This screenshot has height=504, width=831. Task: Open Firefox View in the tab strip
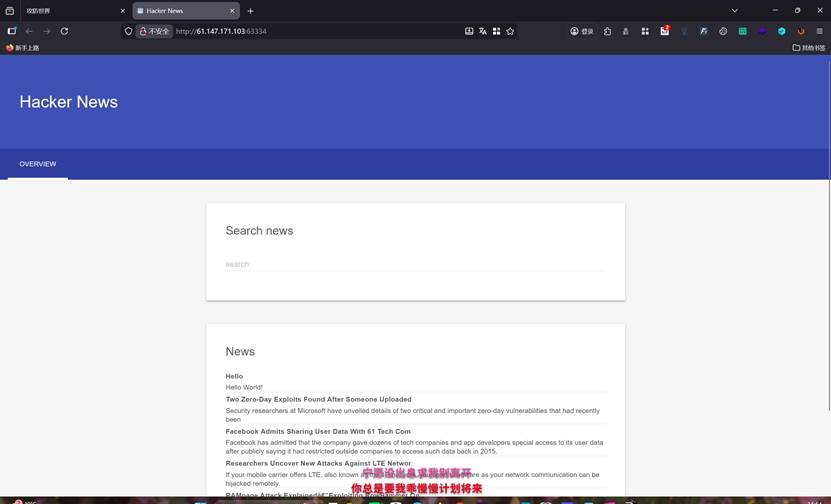(10, 11)
